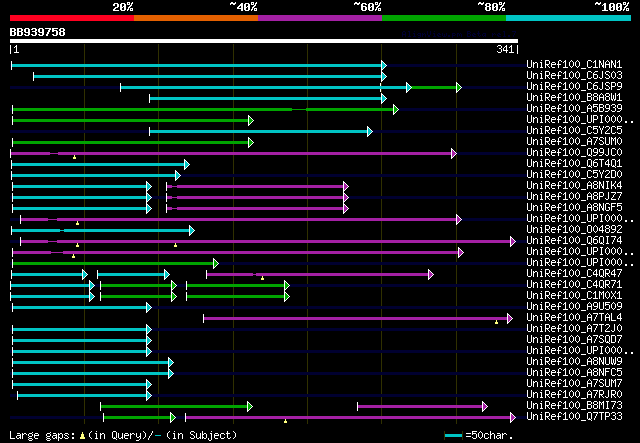Viewport: 640px width, 443px height.
Task: Select the UniRef100_A7SUM7 label
Action: [x=574, y=383]
